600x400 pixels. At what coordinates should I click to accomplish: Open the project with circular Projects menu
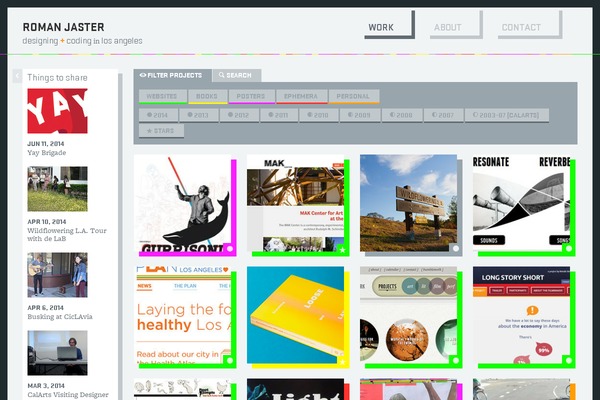click(x=408, y=315)
